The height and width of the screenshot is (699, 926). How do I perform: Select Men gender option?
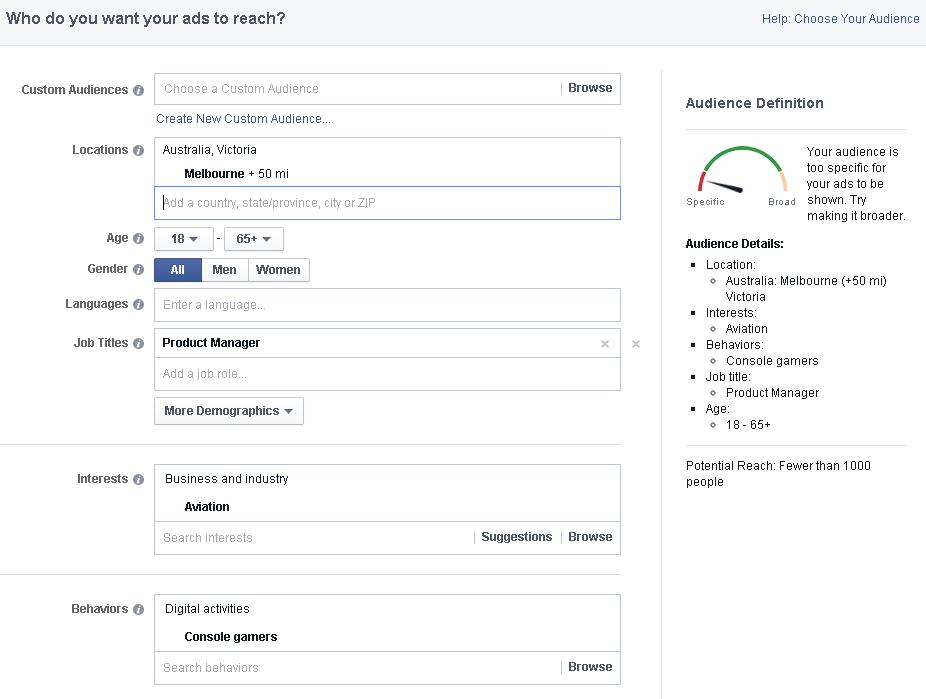coord(224,270)
